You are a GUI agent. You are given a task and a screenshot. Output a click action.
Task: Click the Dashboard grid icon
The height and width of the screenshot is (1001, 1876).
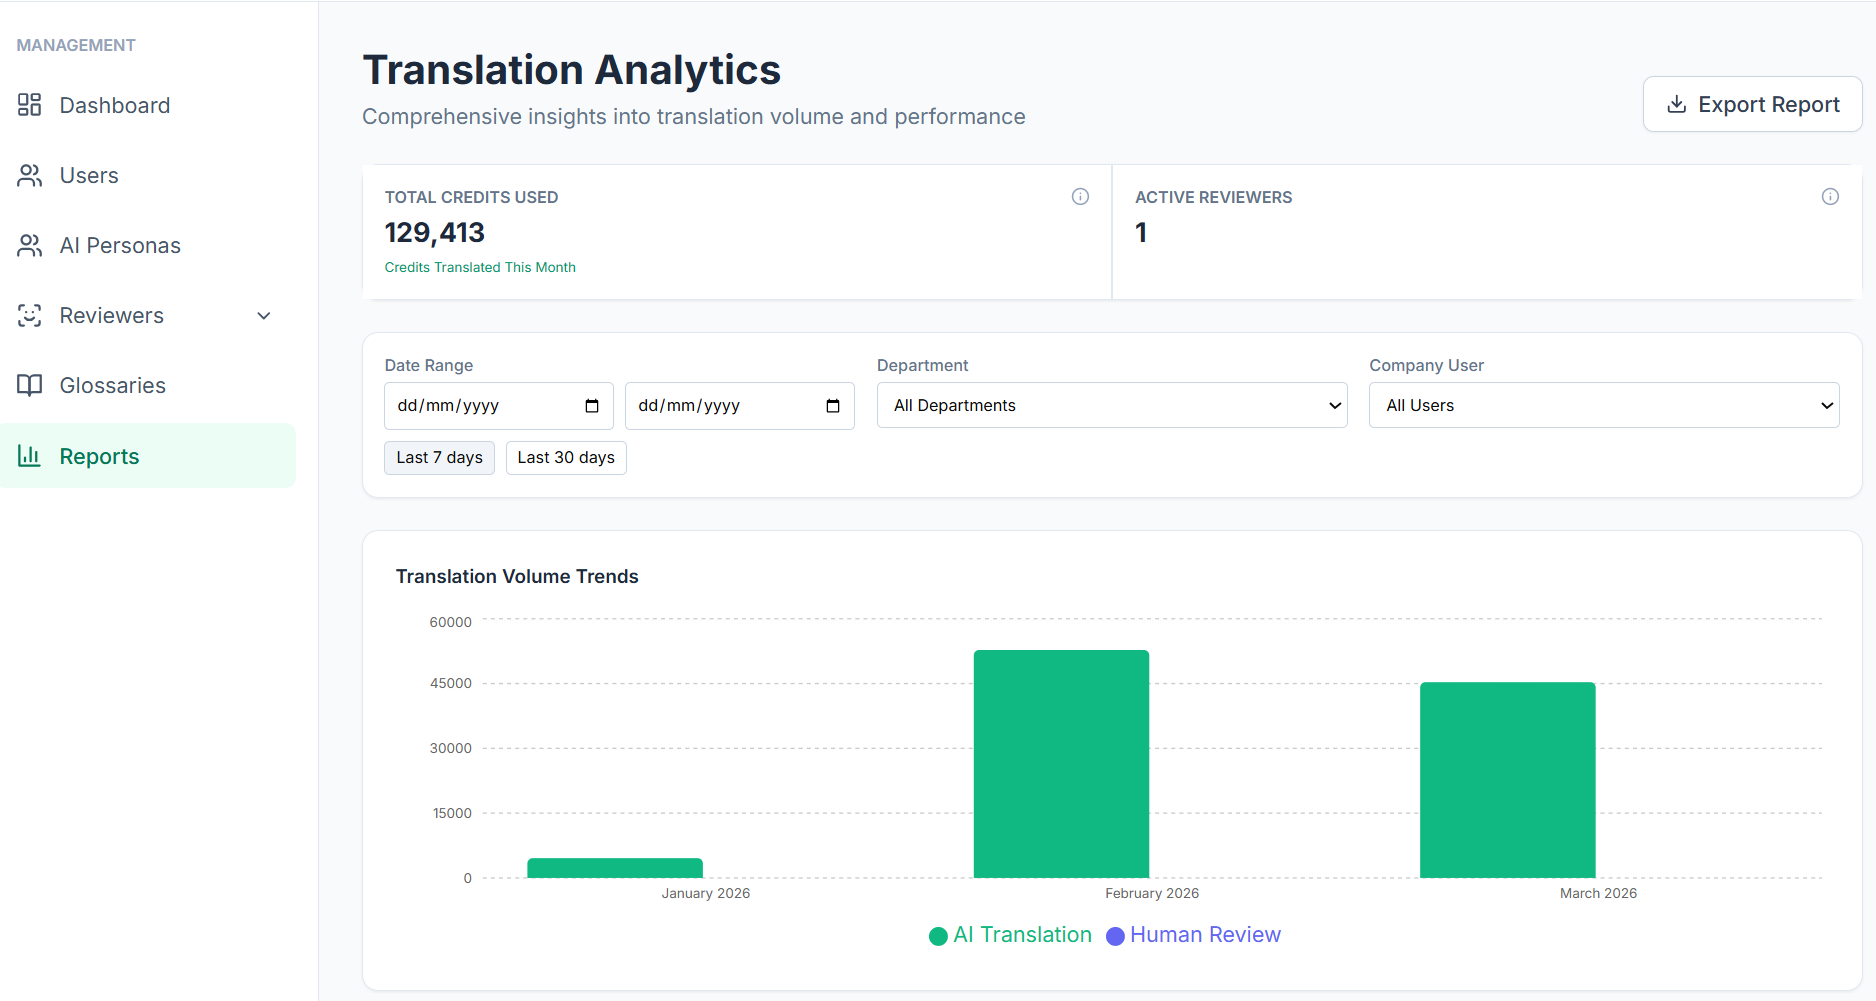click(x=29, y=104)
